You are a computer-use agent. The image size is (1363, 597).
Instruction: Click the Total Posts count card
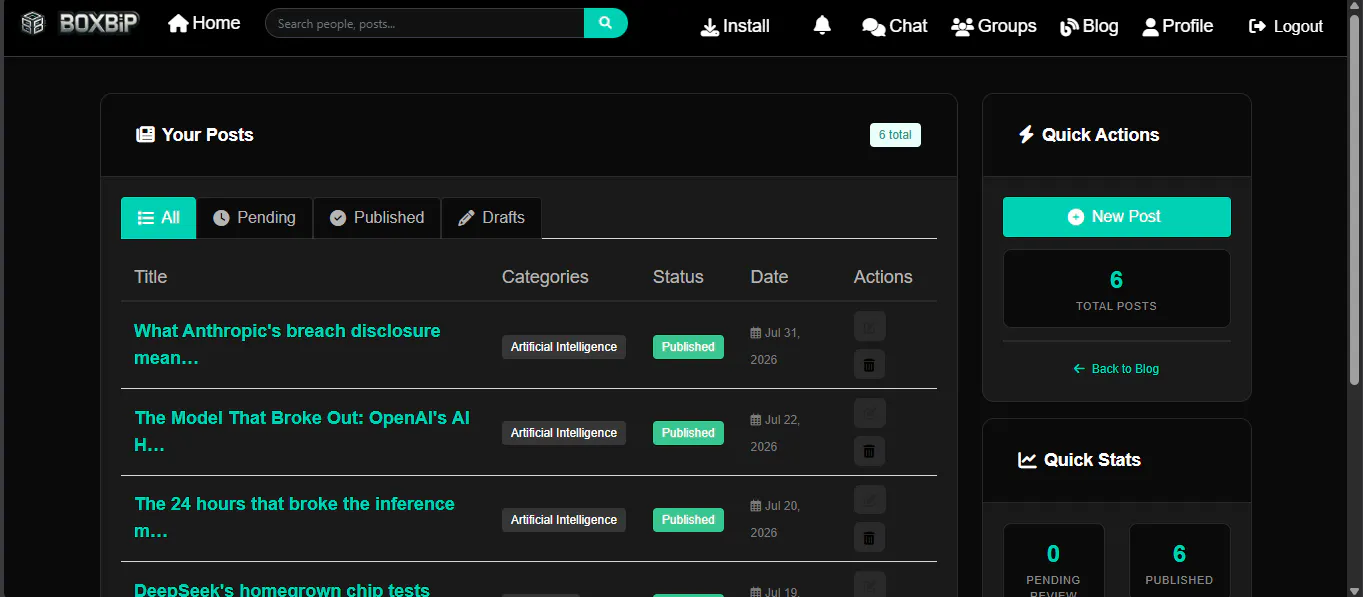(x=1116, y=289)
